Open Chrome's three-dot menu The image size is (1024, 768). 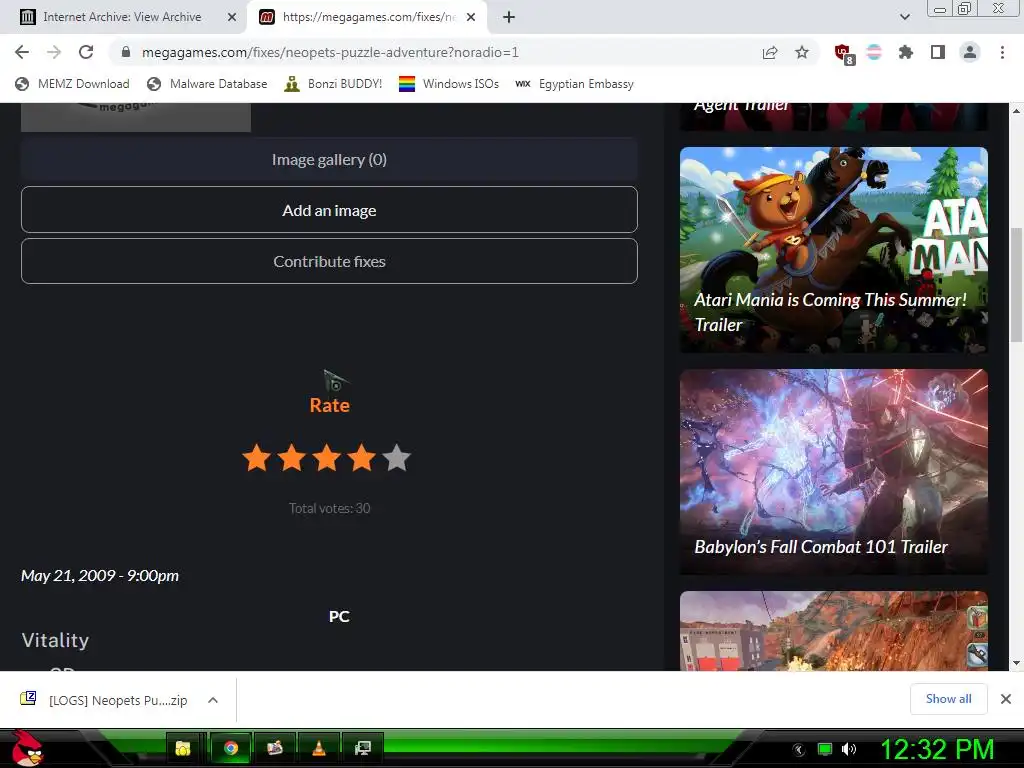pyautogui.click(x=1002, y=52)
